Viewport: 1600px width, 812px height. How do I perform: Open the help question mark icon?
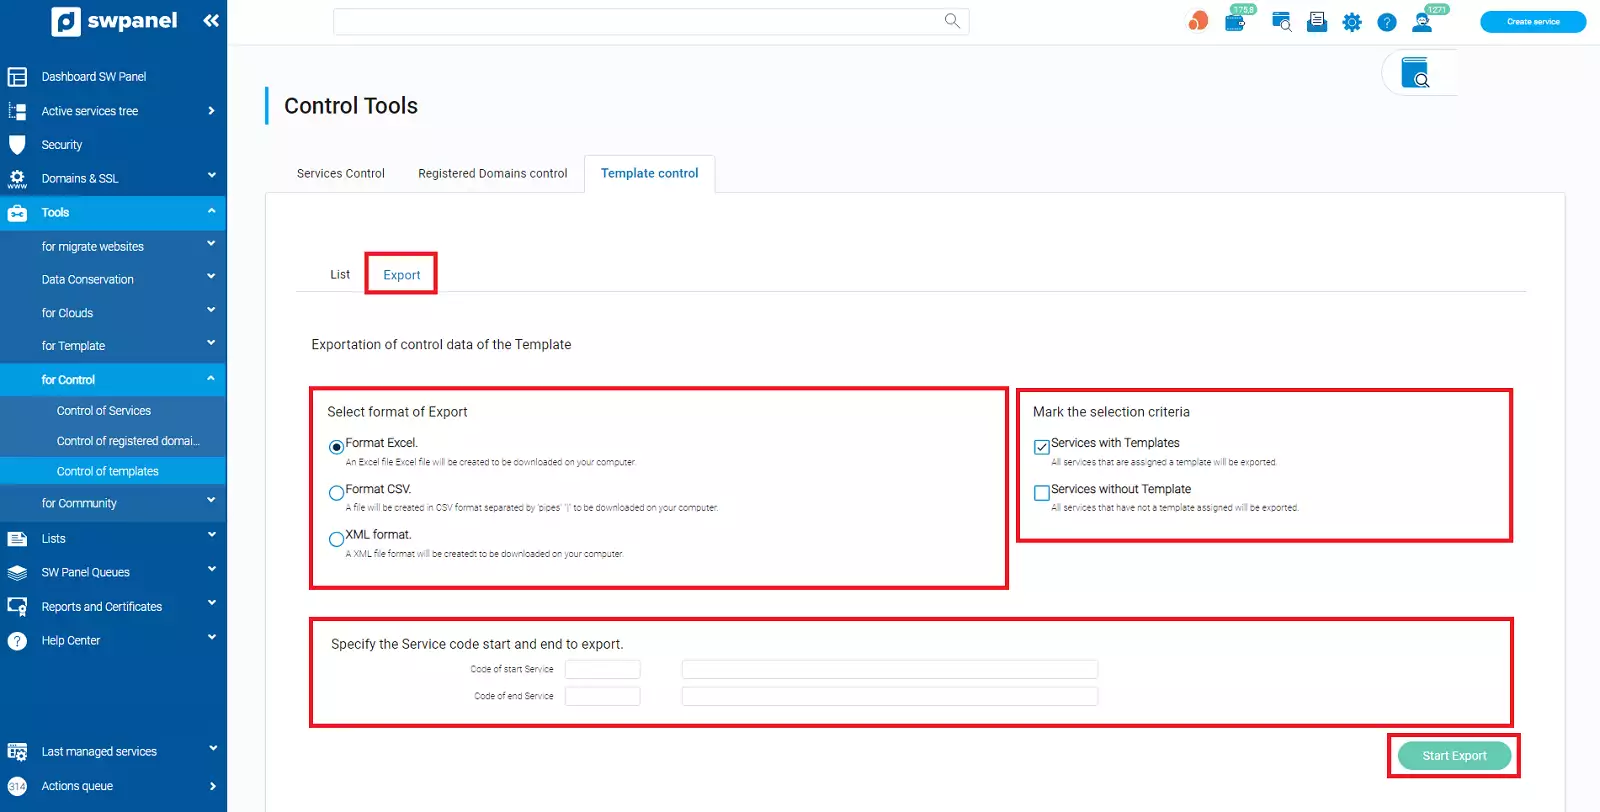(1386, 22)
